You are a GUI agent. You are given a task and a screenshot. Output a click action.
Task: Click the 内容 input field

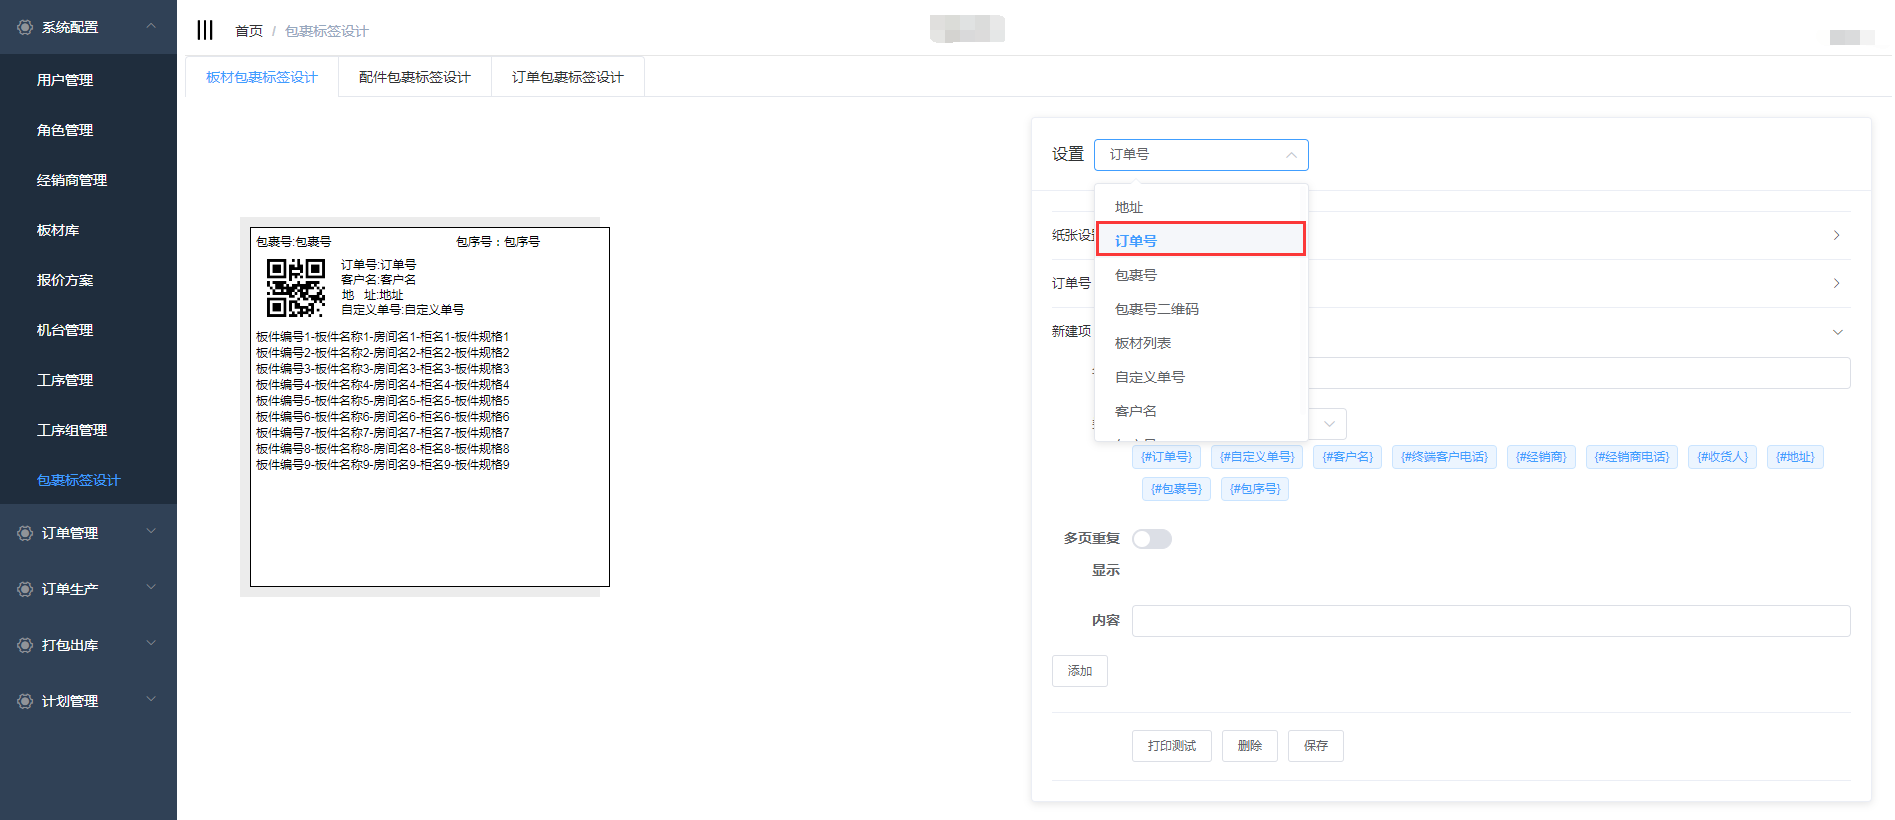click(x=1490, y=621)
